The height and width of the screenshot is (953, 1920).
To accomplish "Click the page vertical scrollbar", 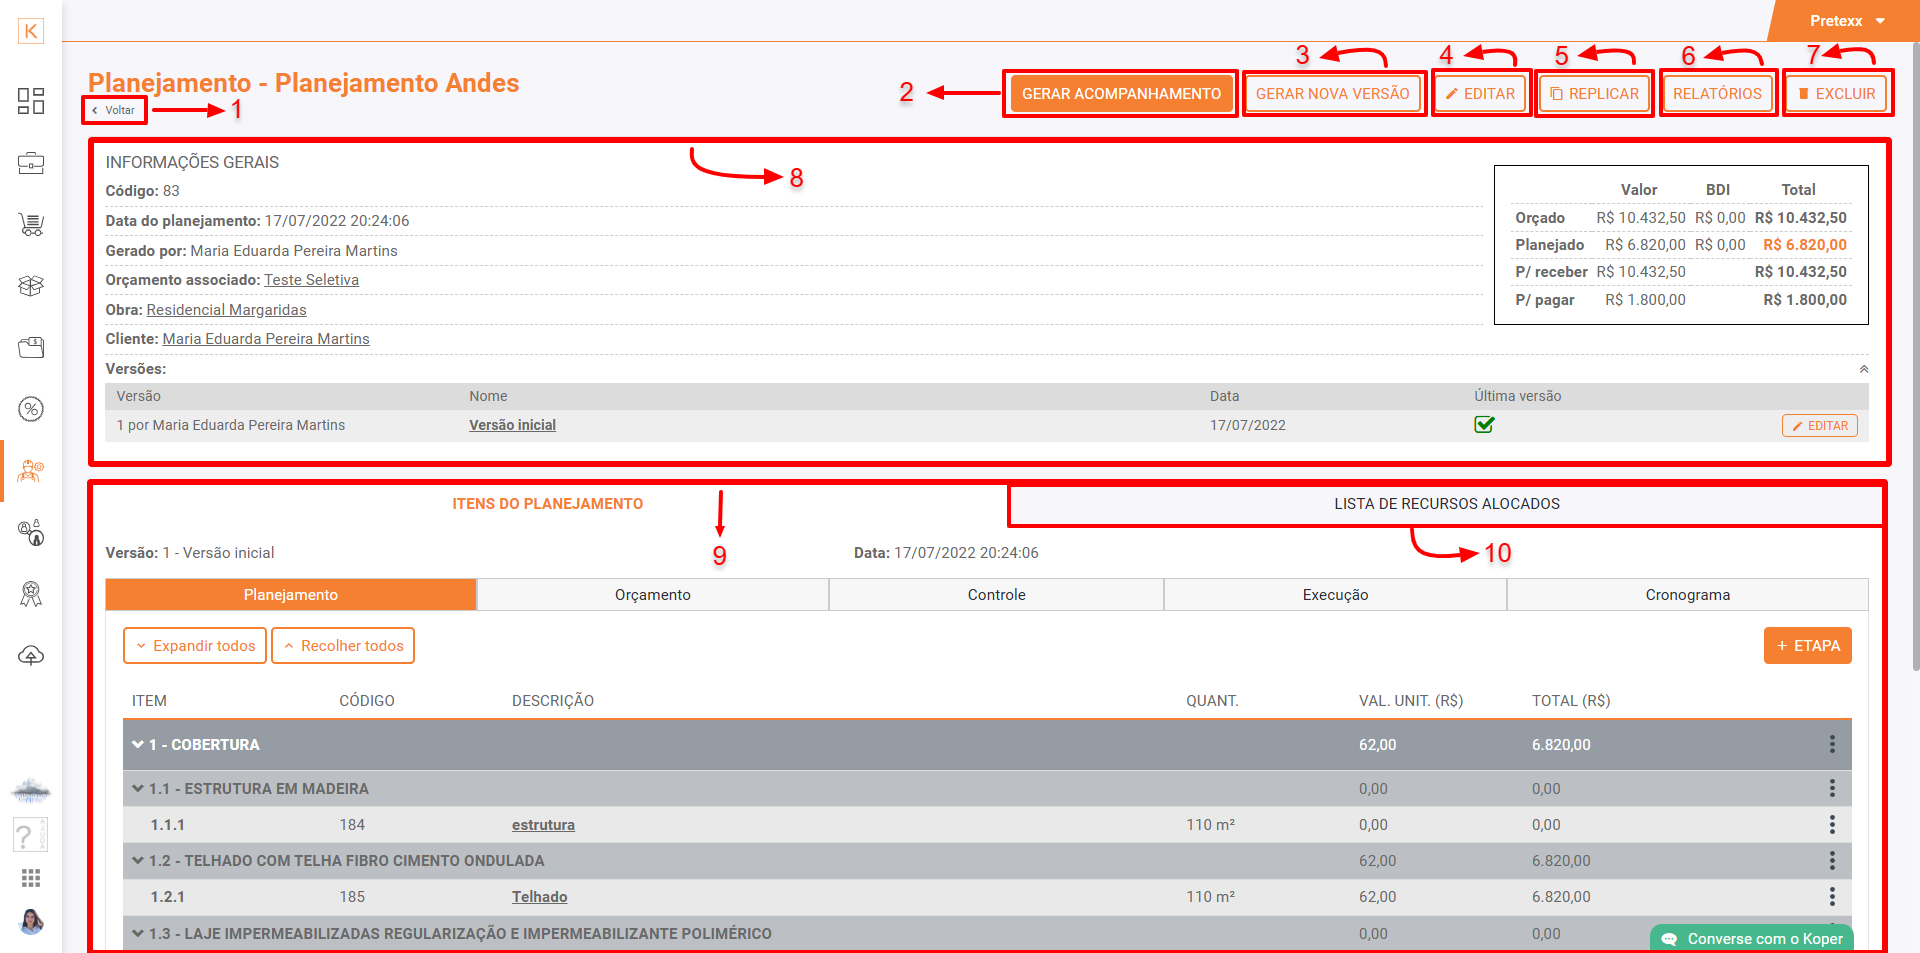I will point(1914,400).
